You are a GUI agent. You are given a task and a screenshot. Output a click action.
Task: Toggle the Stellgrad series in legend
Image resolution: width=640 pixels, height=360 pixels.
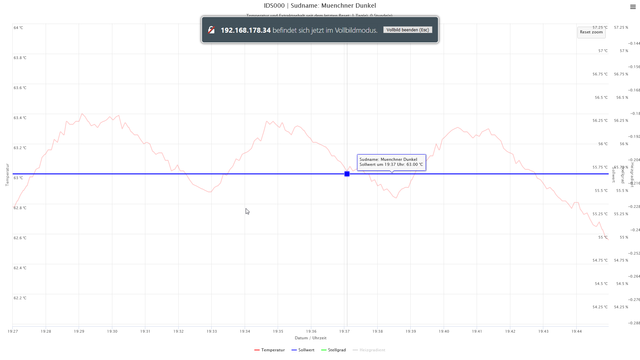point(333,350)
